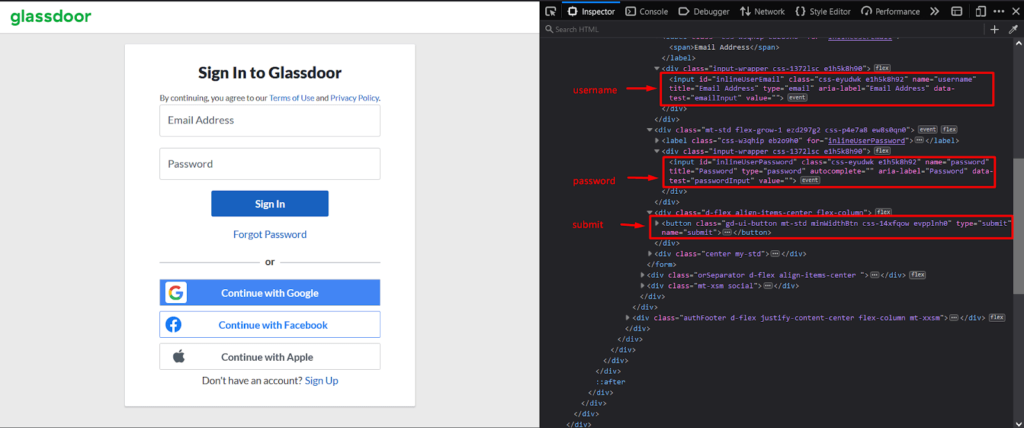Click the blue Sign In button
Image resolution: width=1024 pixels, height=428 pixels.
pyautogui.click(x=269, y=204)
